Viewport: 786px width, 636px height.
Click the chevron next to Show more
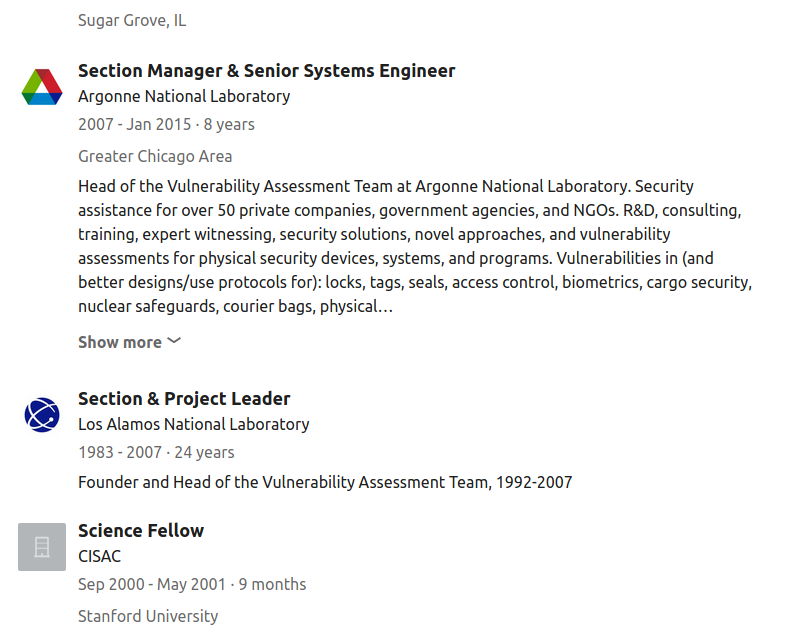pyautogui.click(x=174, y=341)
